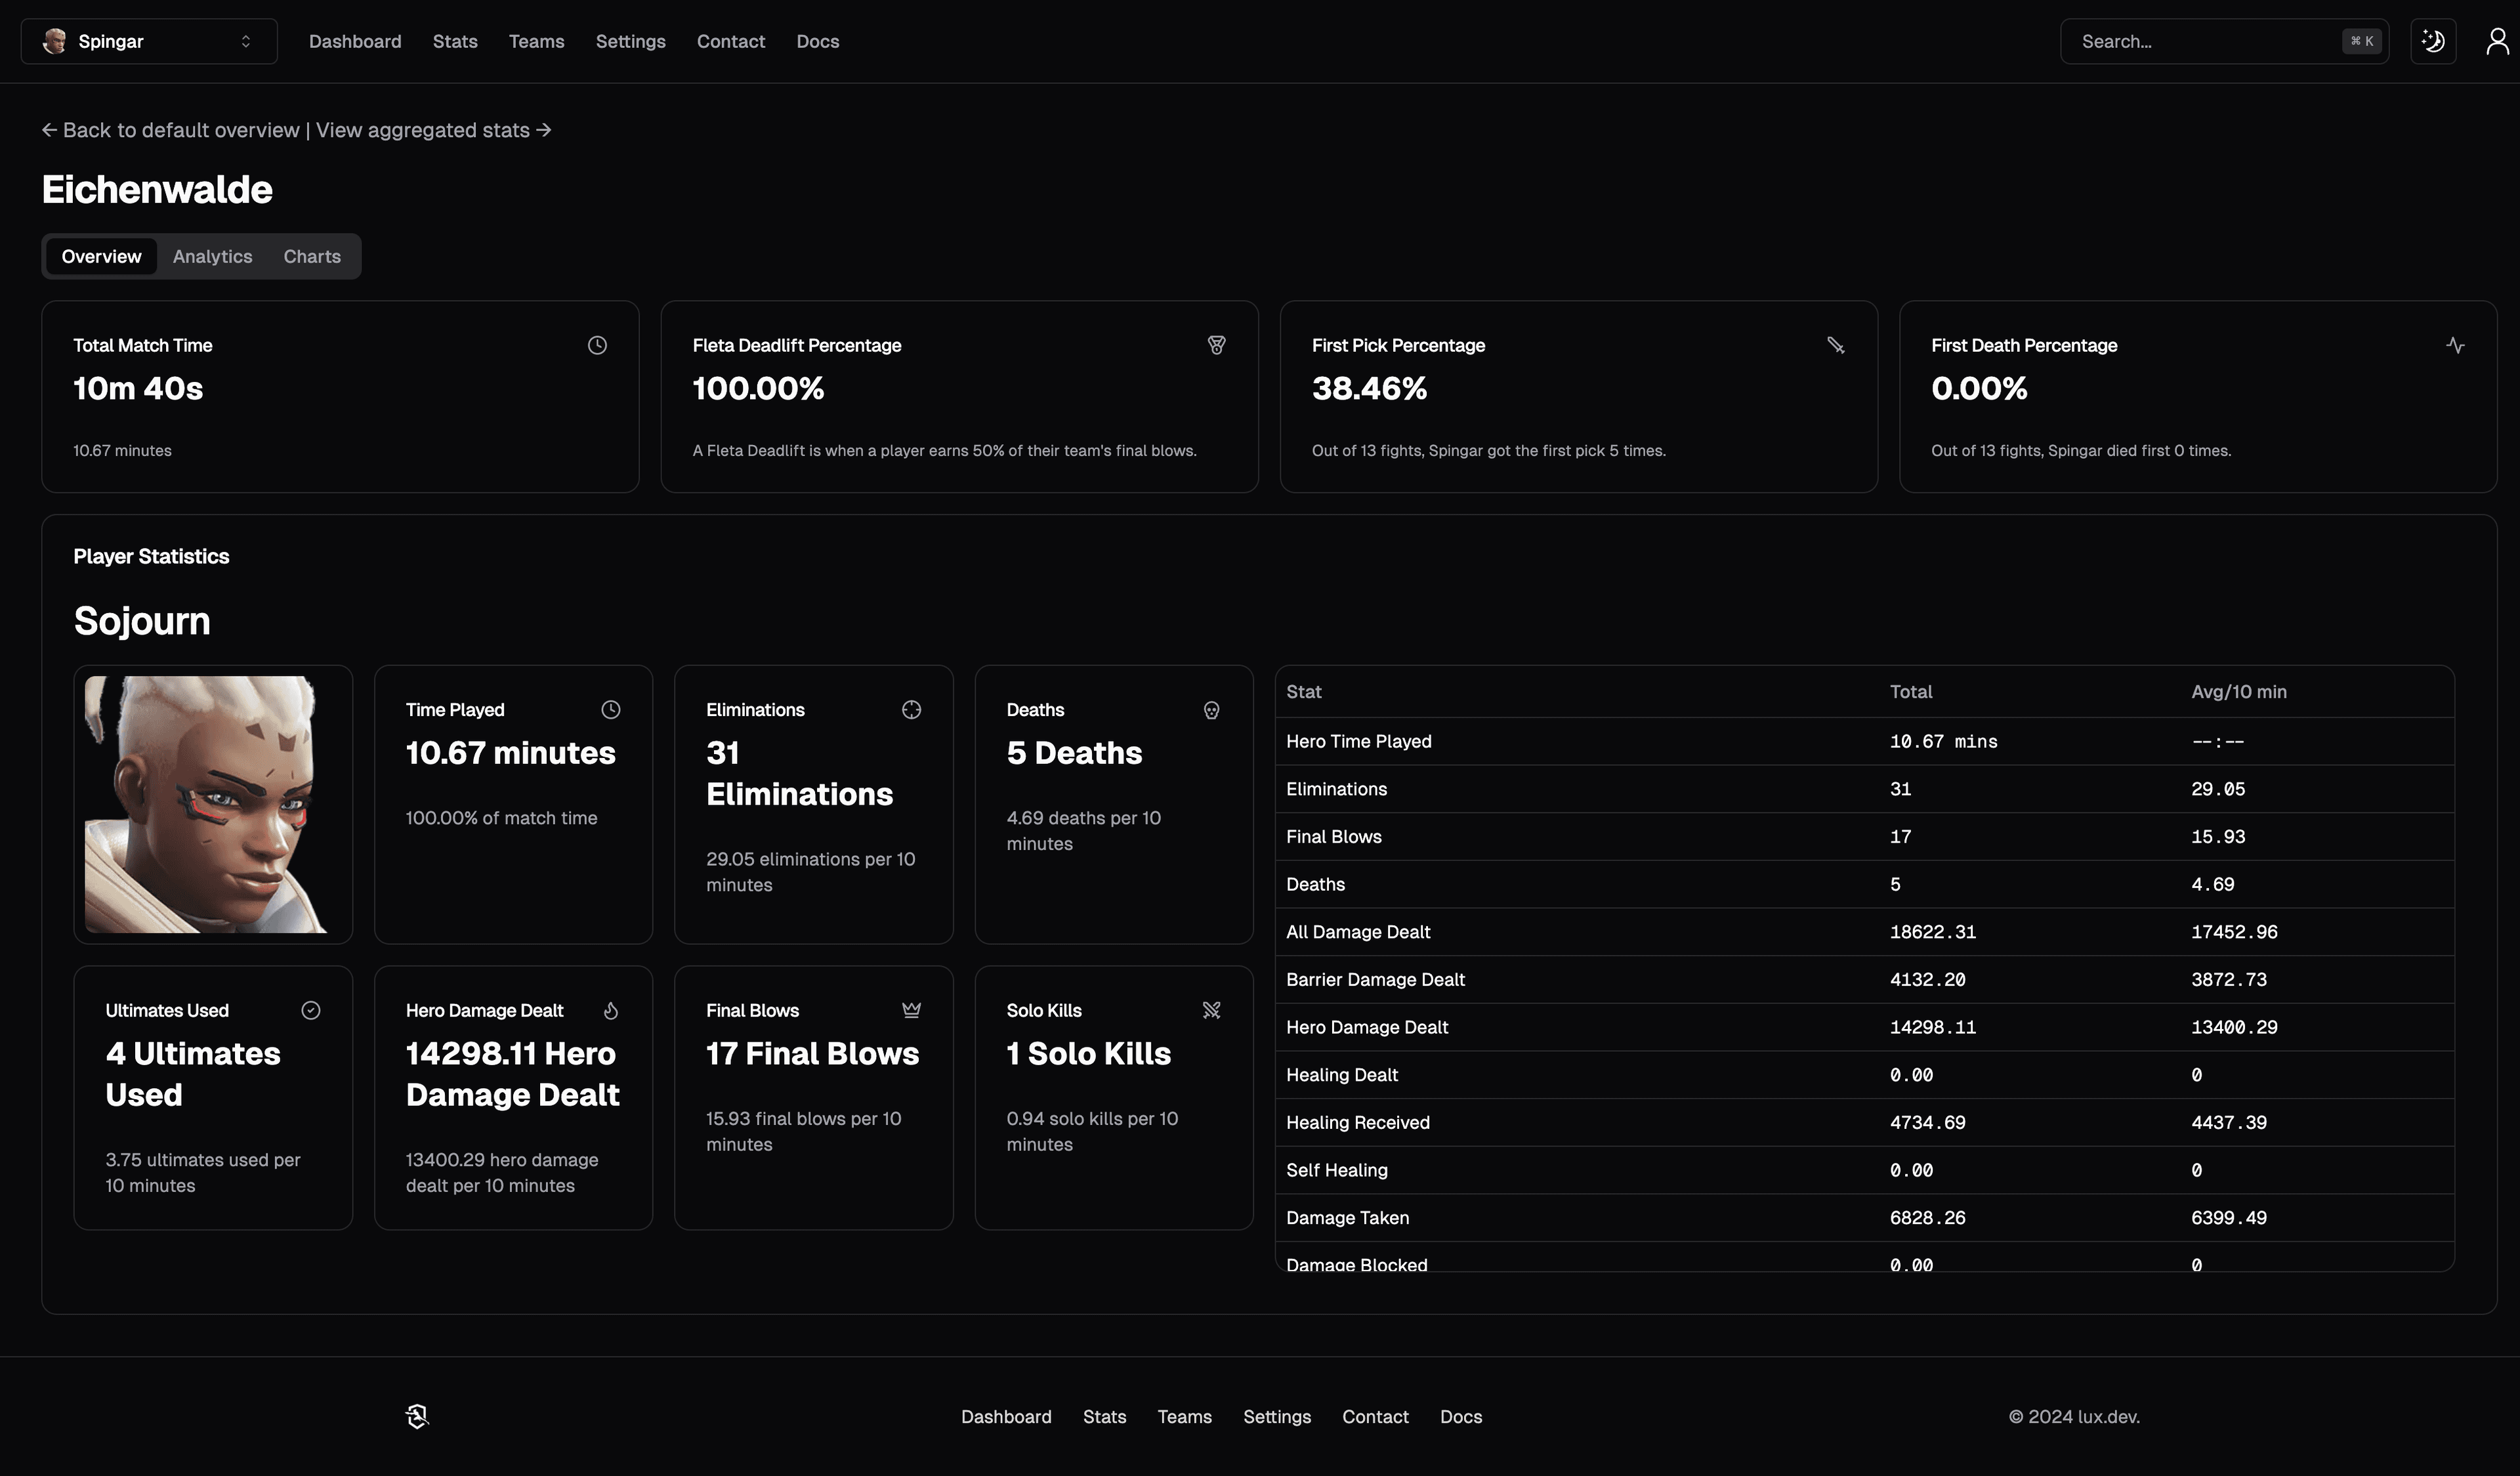Click the crossed swords icon on Solo Kills card
This screenshot has width=2520, height=1476.
(x=1211, y=1010)
